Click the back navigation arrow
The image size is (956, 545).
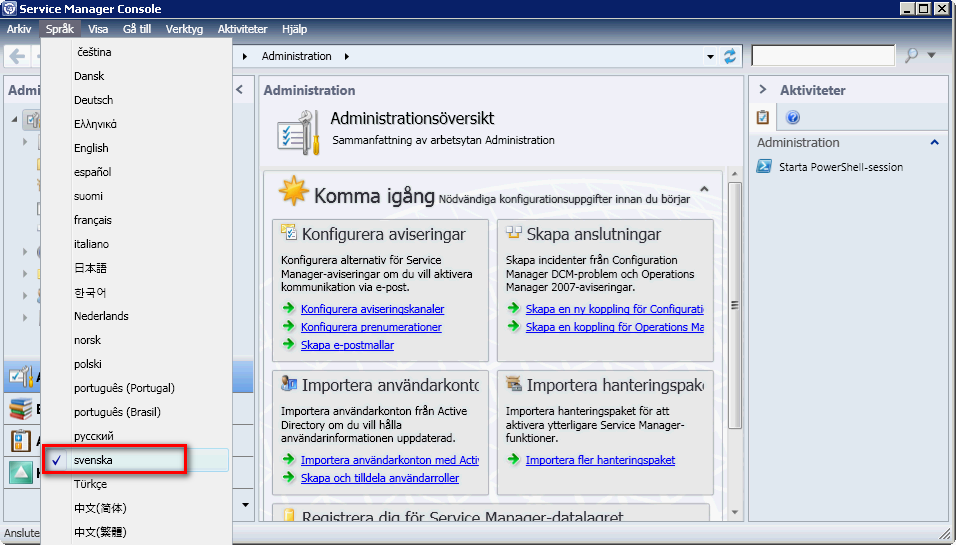(16, 56)
